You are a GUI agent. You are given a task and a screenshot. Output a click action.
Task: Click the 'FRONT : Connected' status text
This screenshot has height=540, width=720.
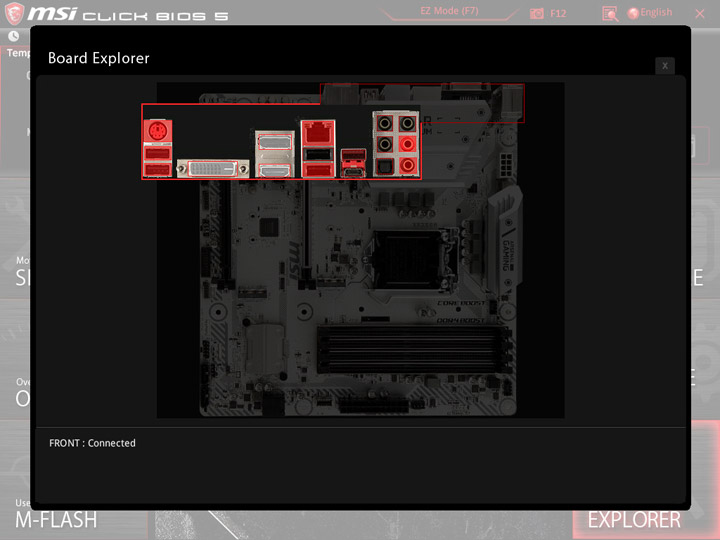pos(92,443)
